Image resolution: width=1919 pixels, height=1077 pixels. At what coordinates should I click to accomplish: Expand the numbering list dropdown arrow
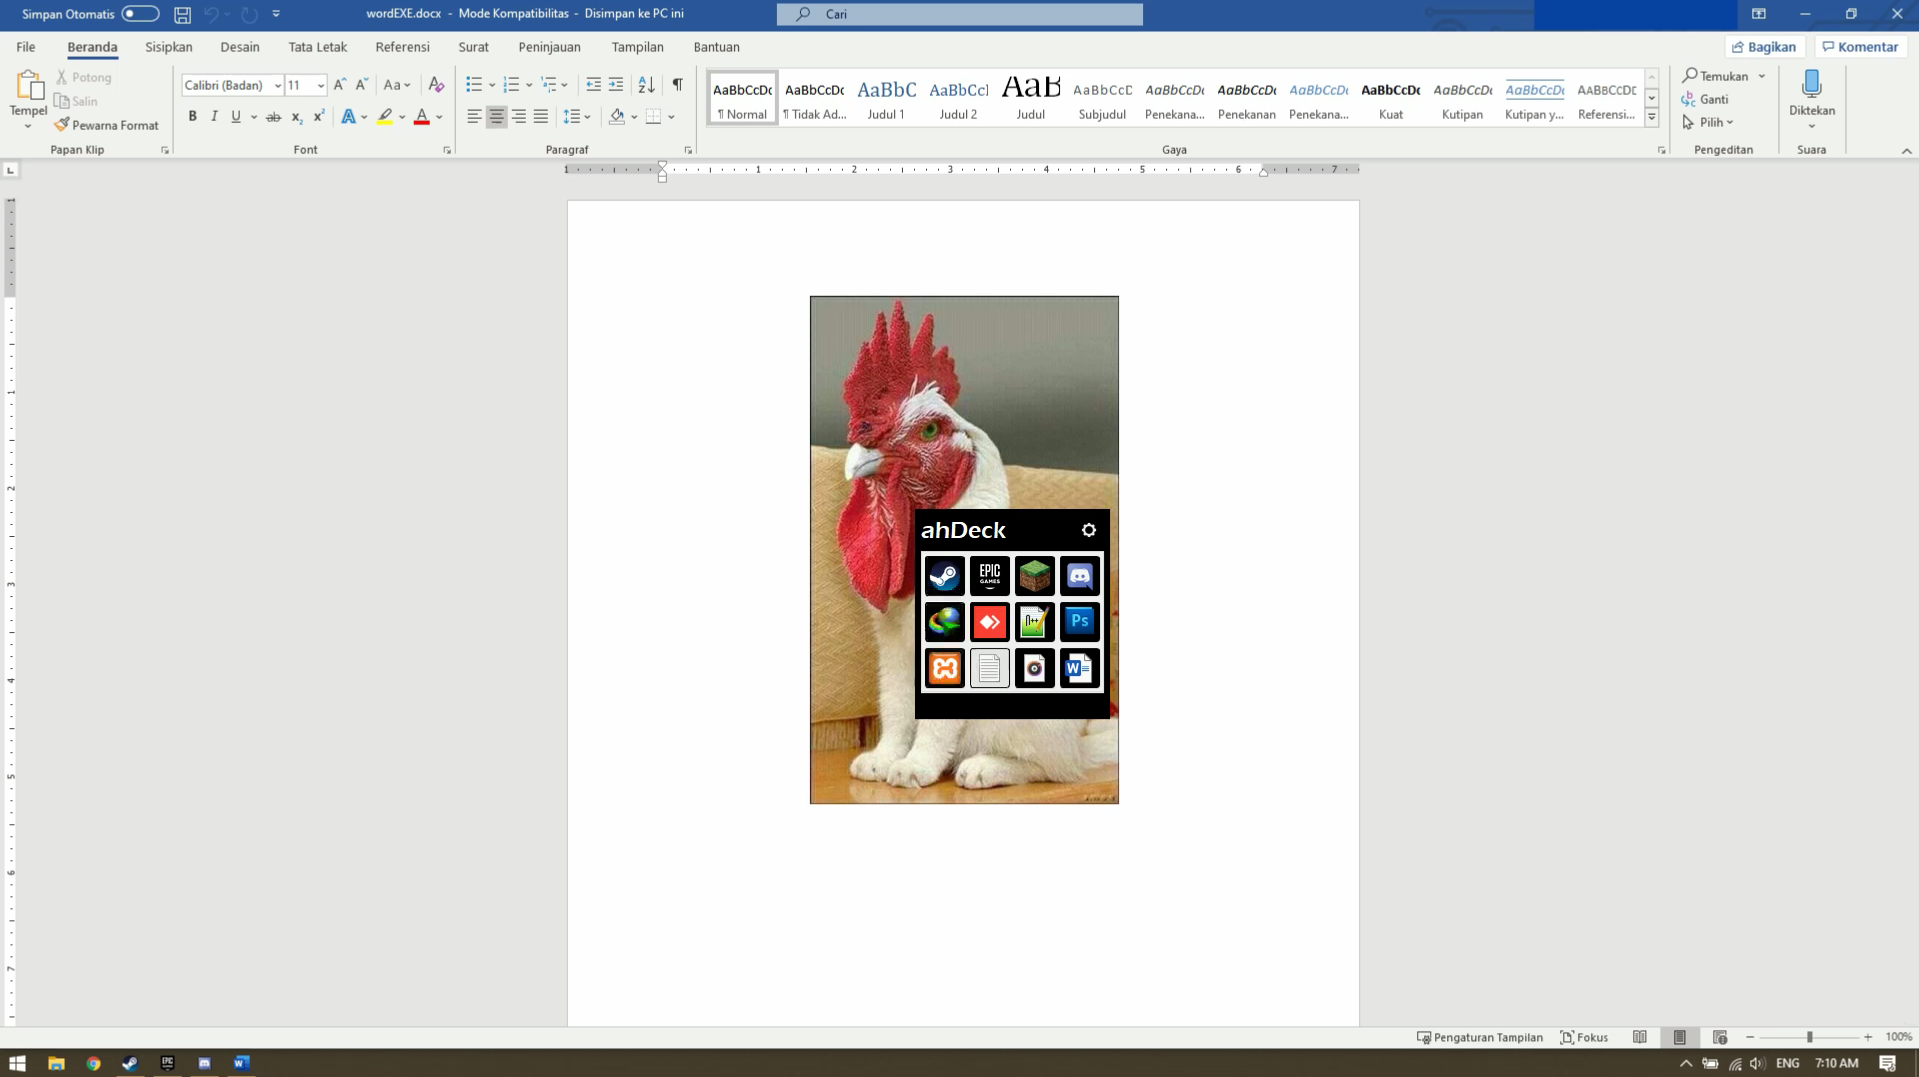[x=529, y=86]
